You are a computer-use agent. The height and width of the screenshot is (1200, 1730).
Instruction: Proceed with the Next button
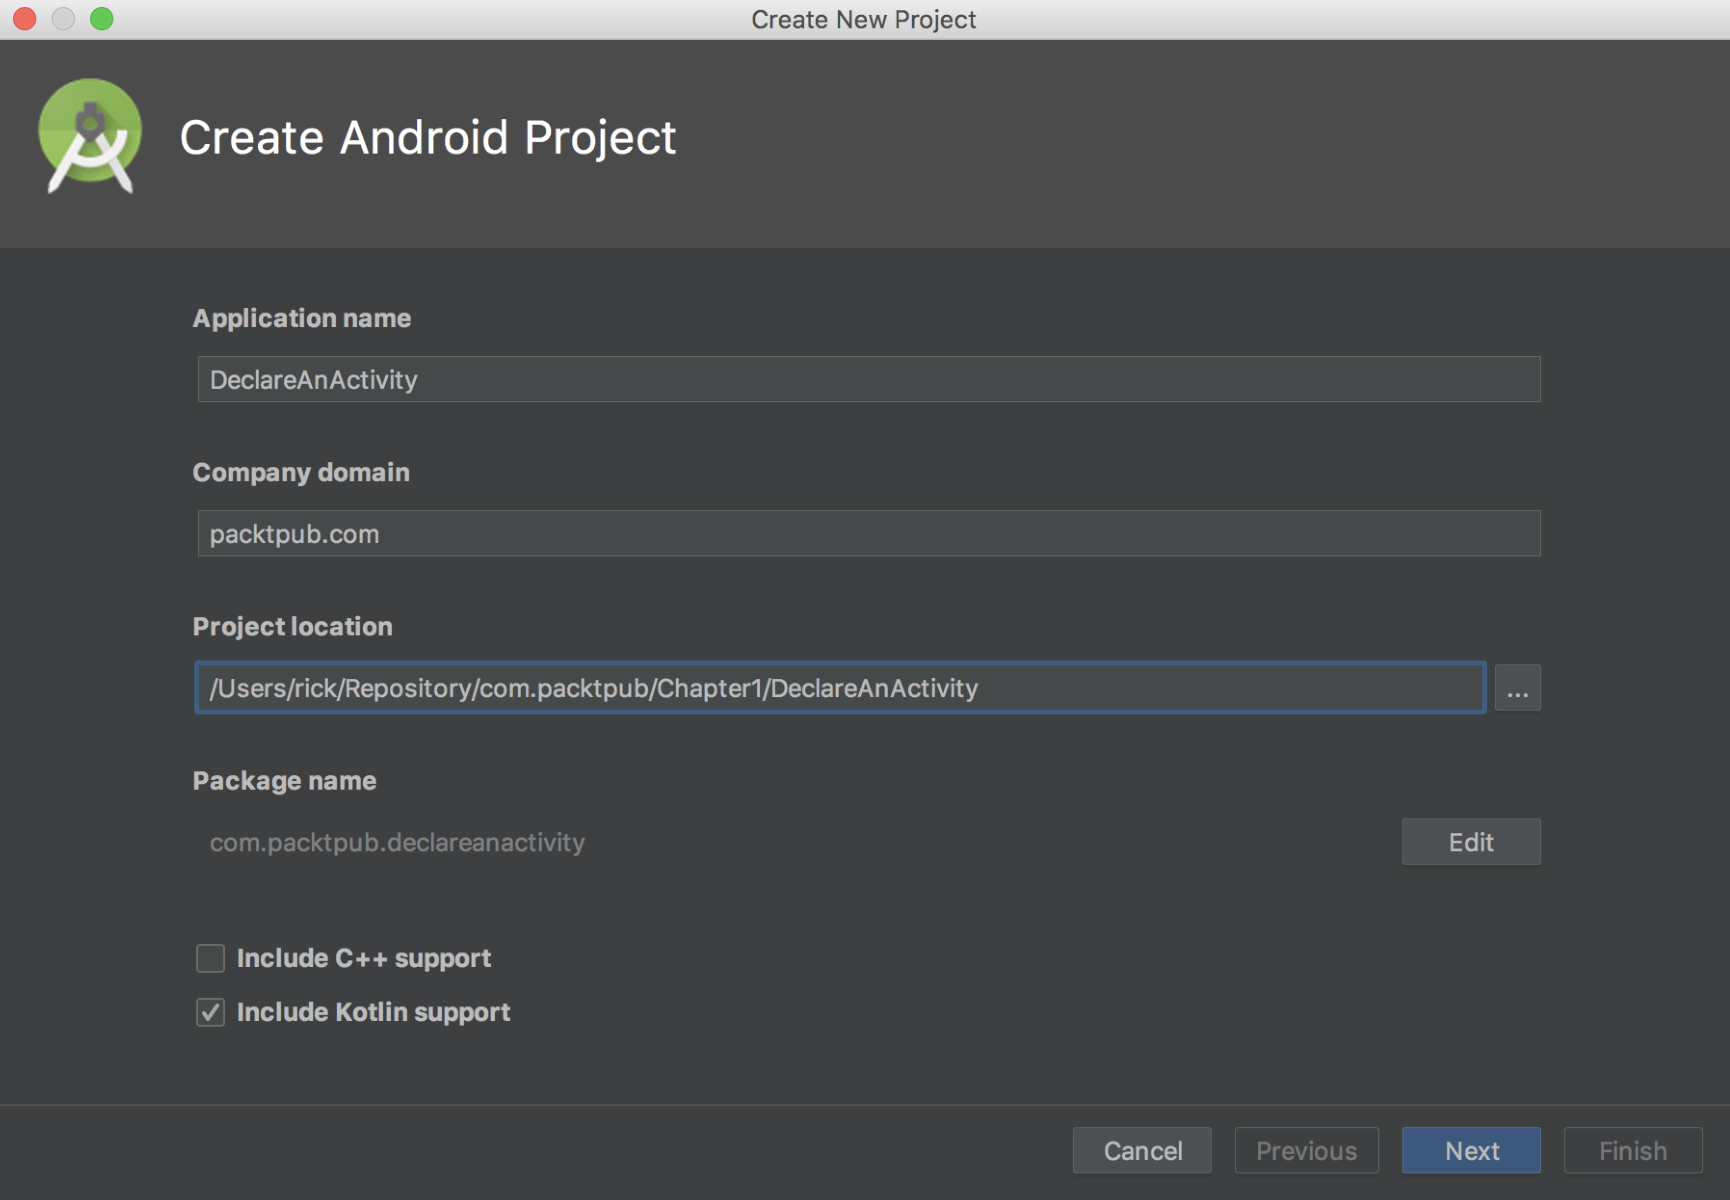1471,1151
